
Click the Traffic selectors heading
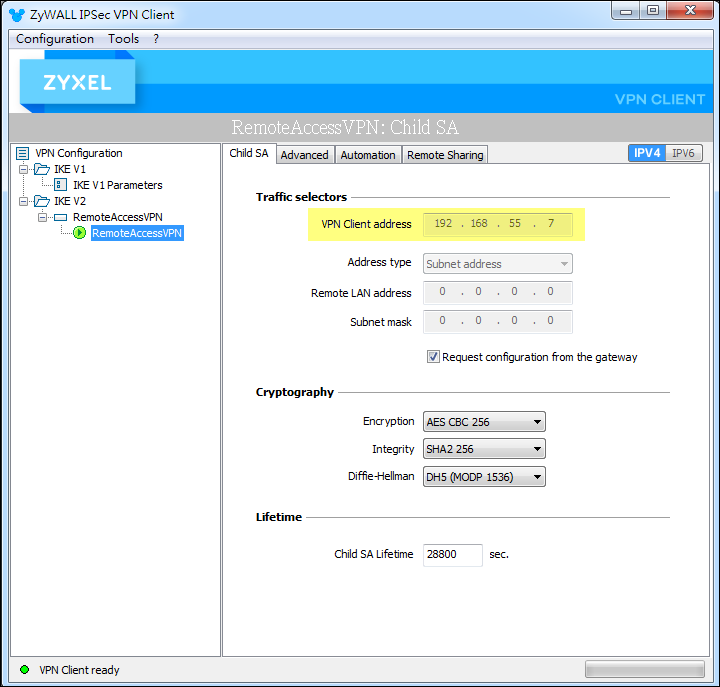(x=301, y=197)
